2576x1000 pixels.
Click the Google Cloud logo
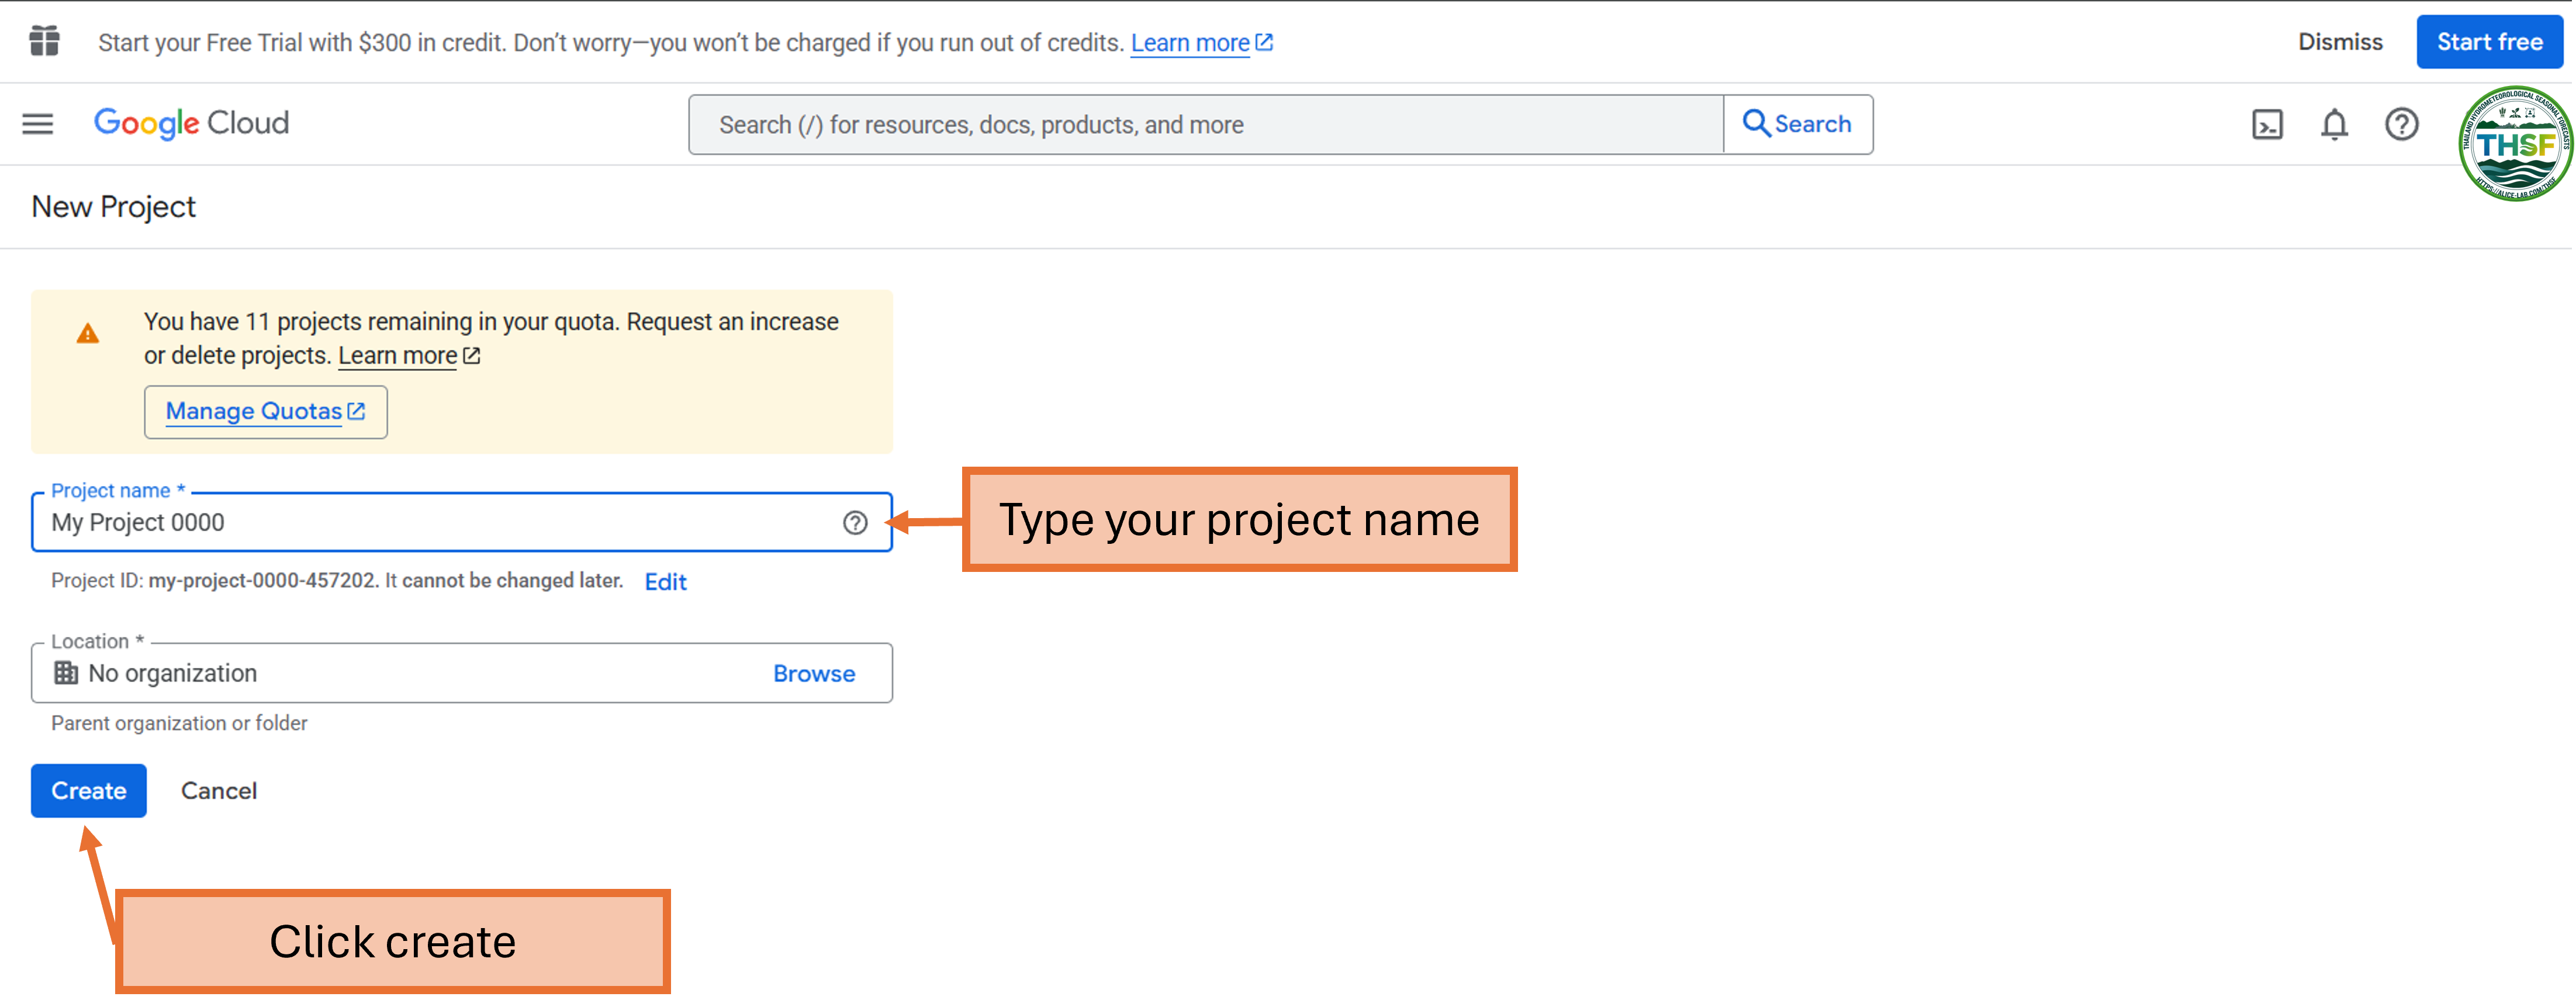(x=191, y=123)
